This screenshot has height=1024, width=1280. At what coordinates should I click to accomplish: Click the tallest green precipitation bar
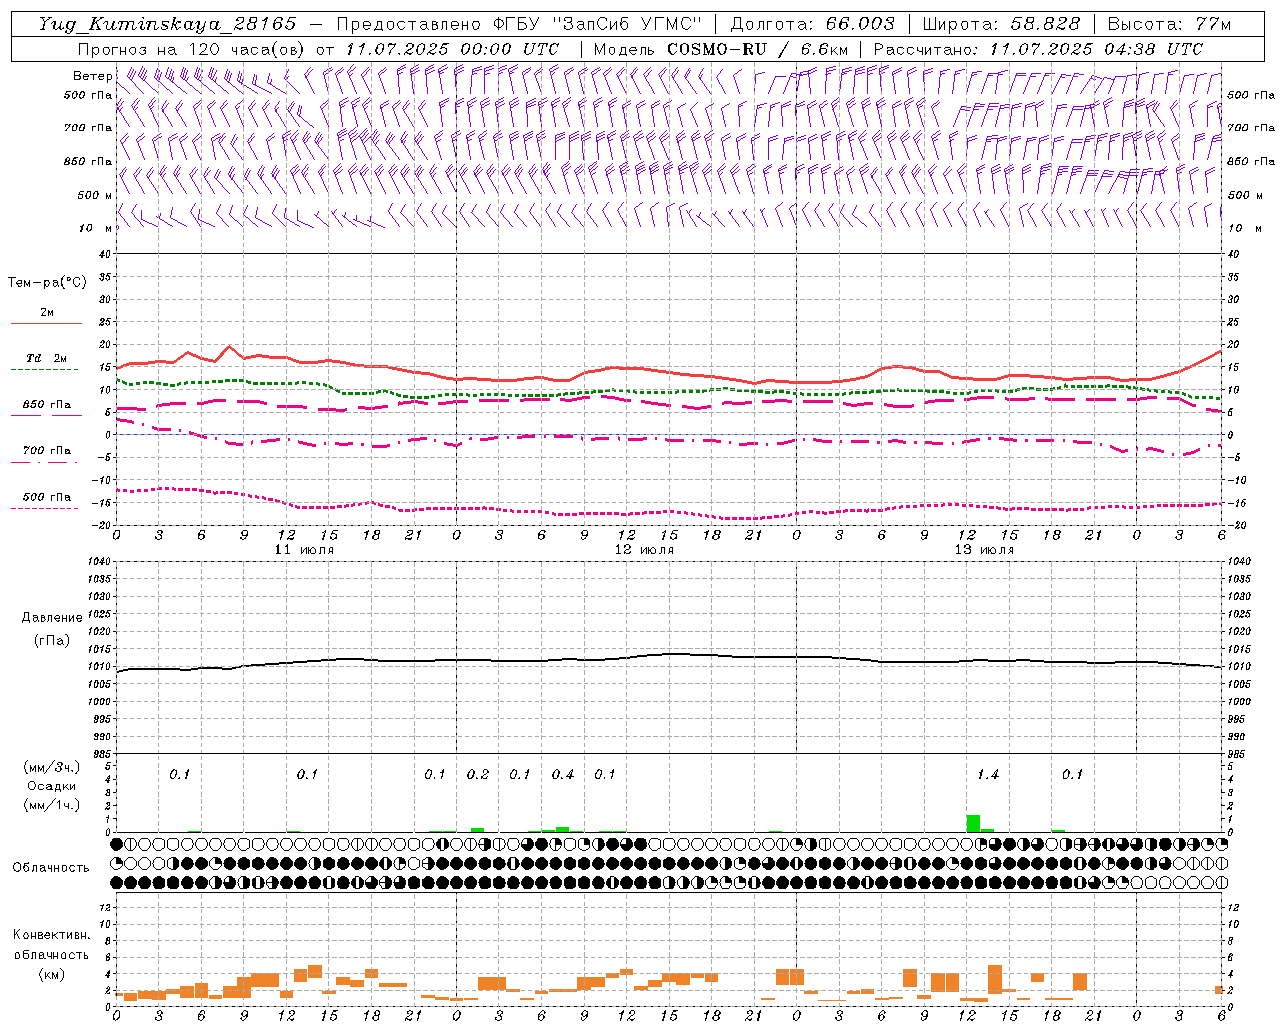(x=973, y=823)
